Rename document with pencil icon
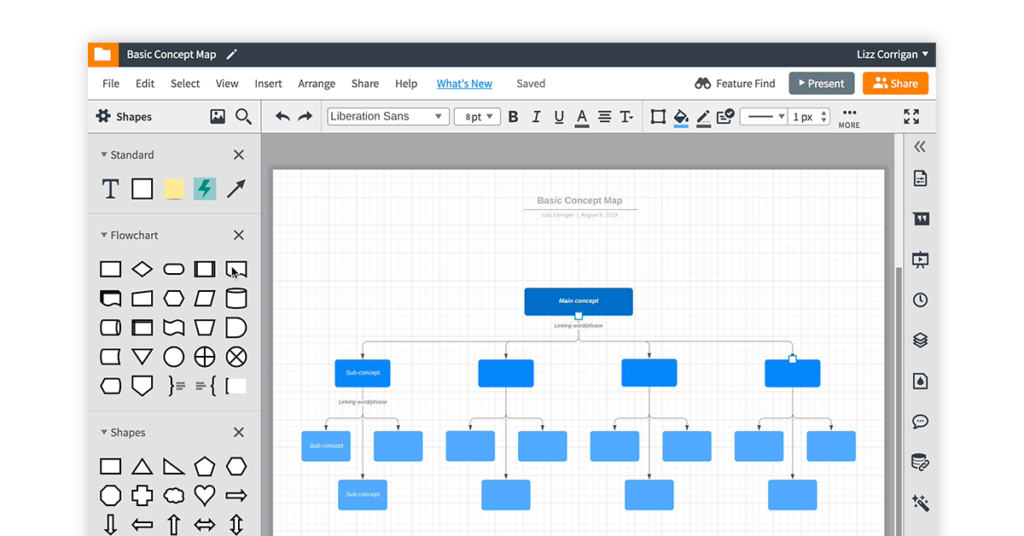 pyautogui.click(x=232, y=55)
